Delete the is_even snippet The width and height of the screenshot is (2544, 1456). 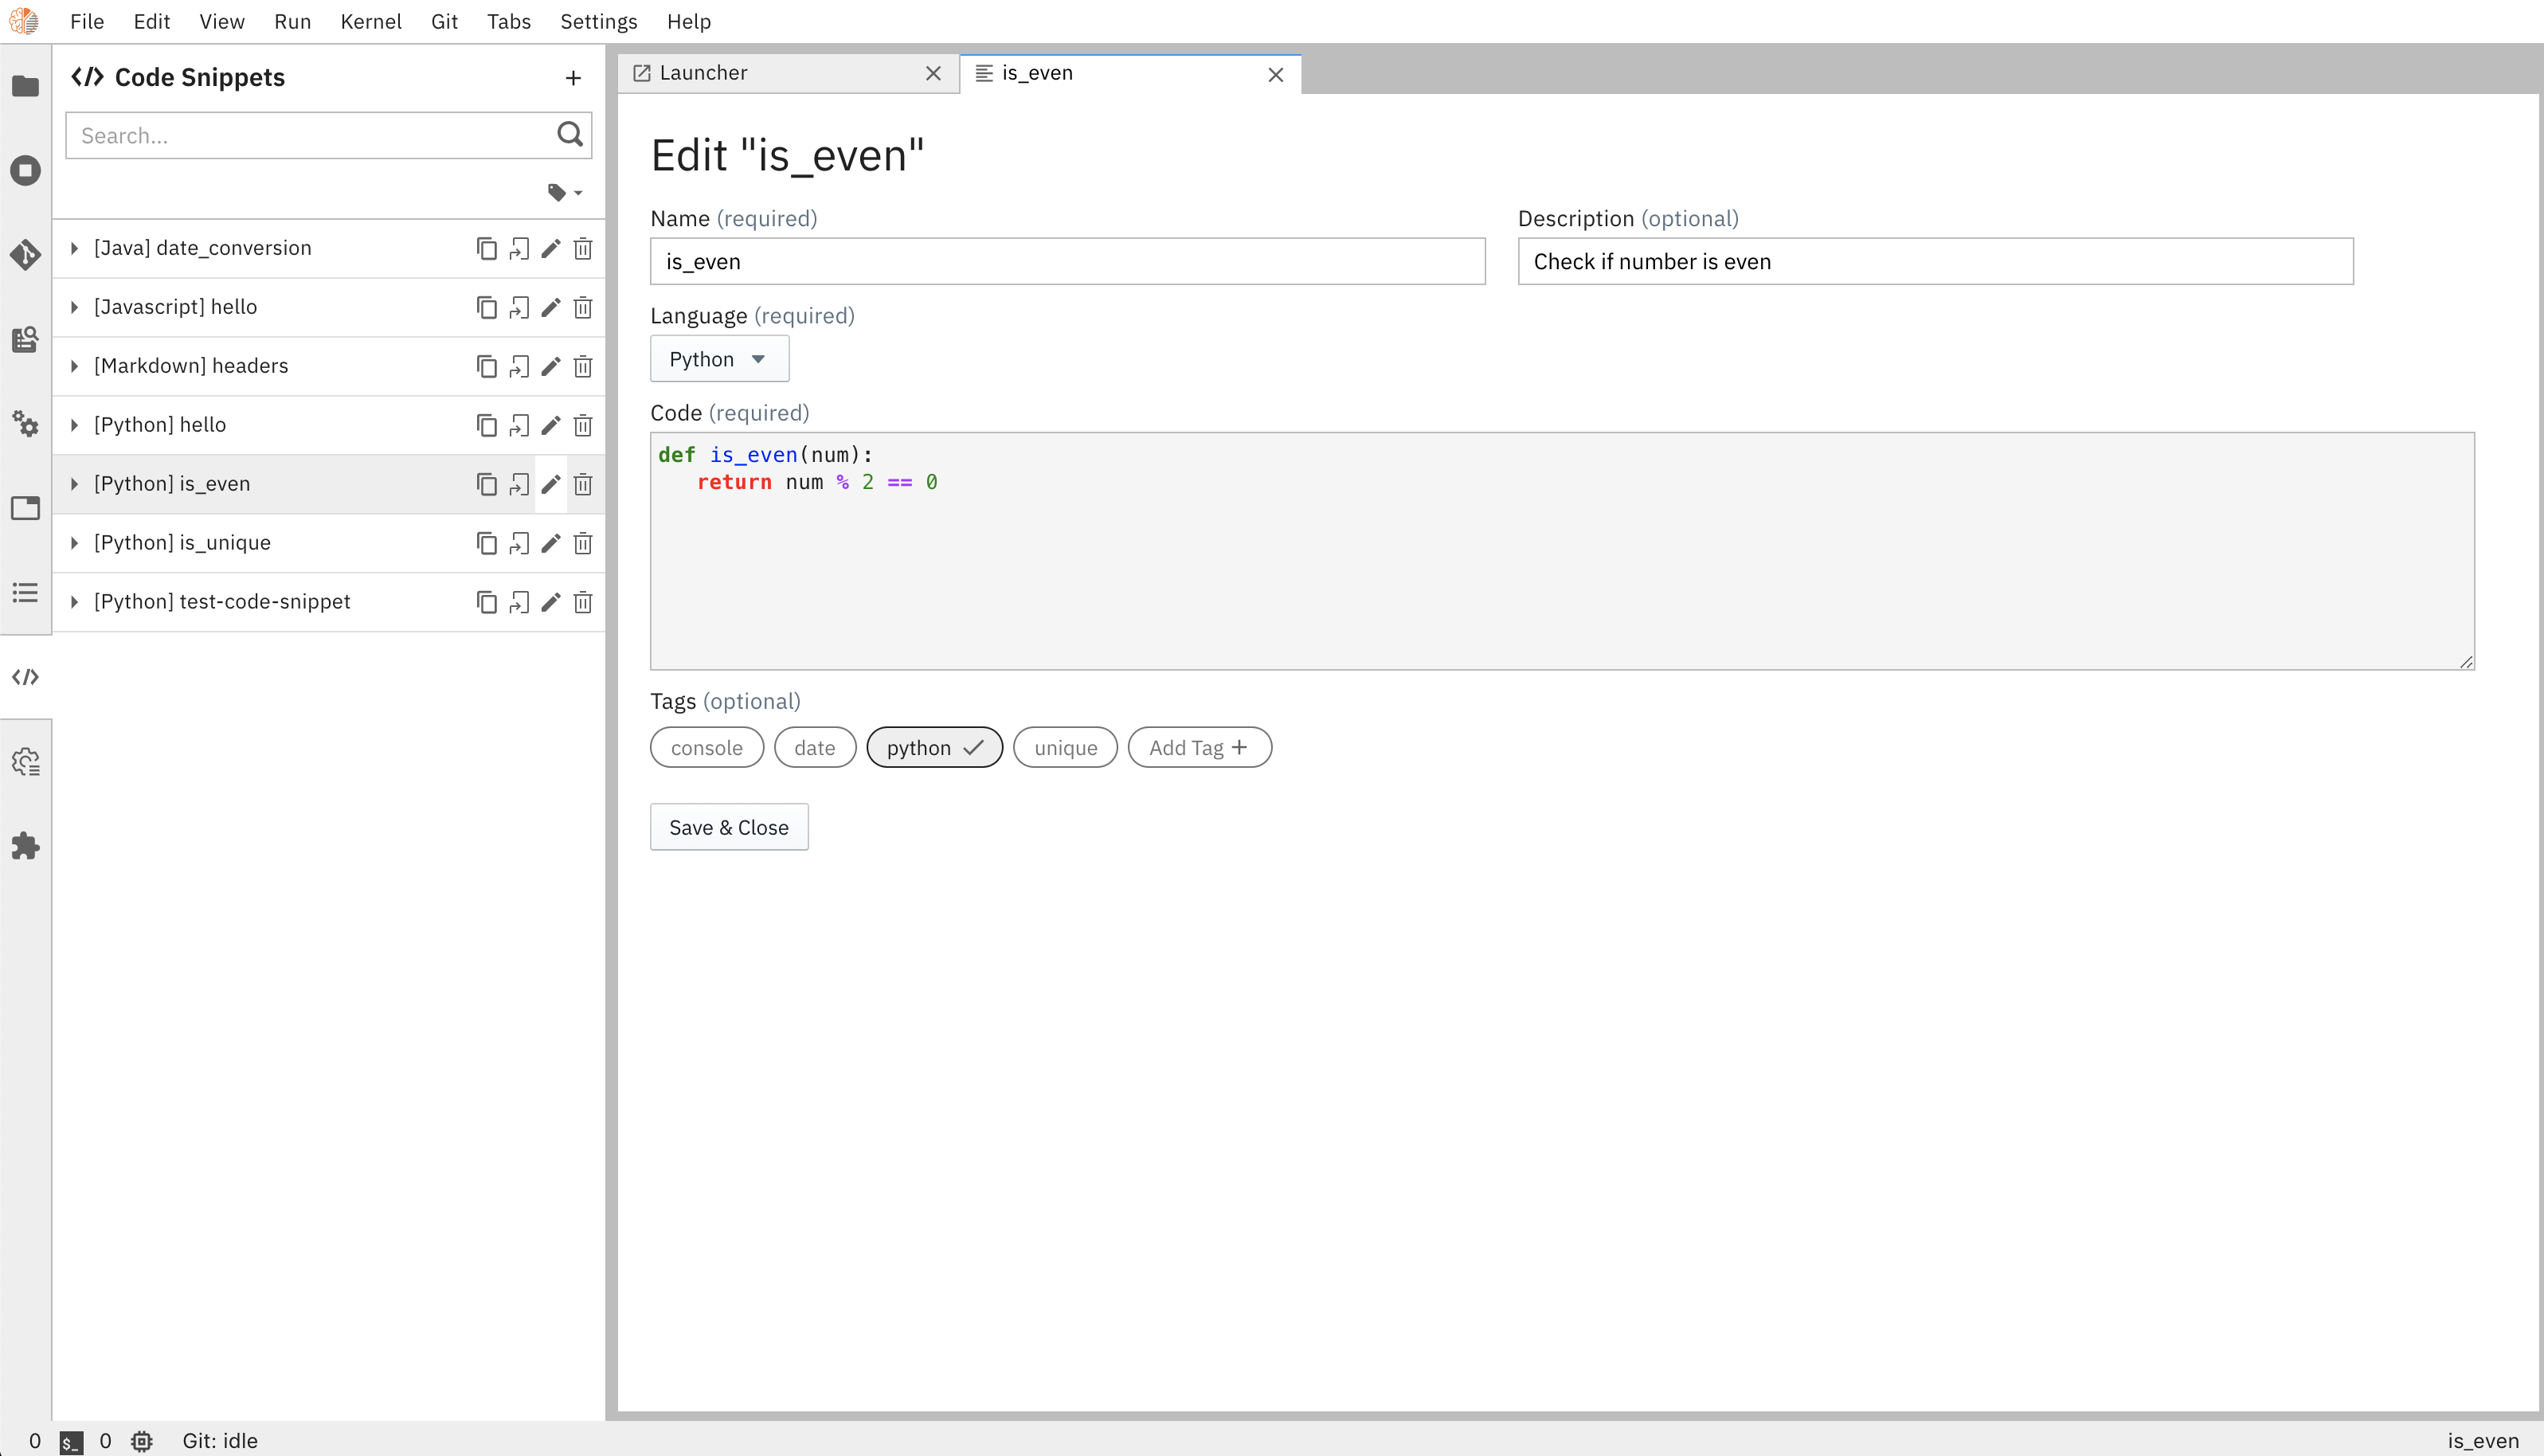click(x=583, y=484)
